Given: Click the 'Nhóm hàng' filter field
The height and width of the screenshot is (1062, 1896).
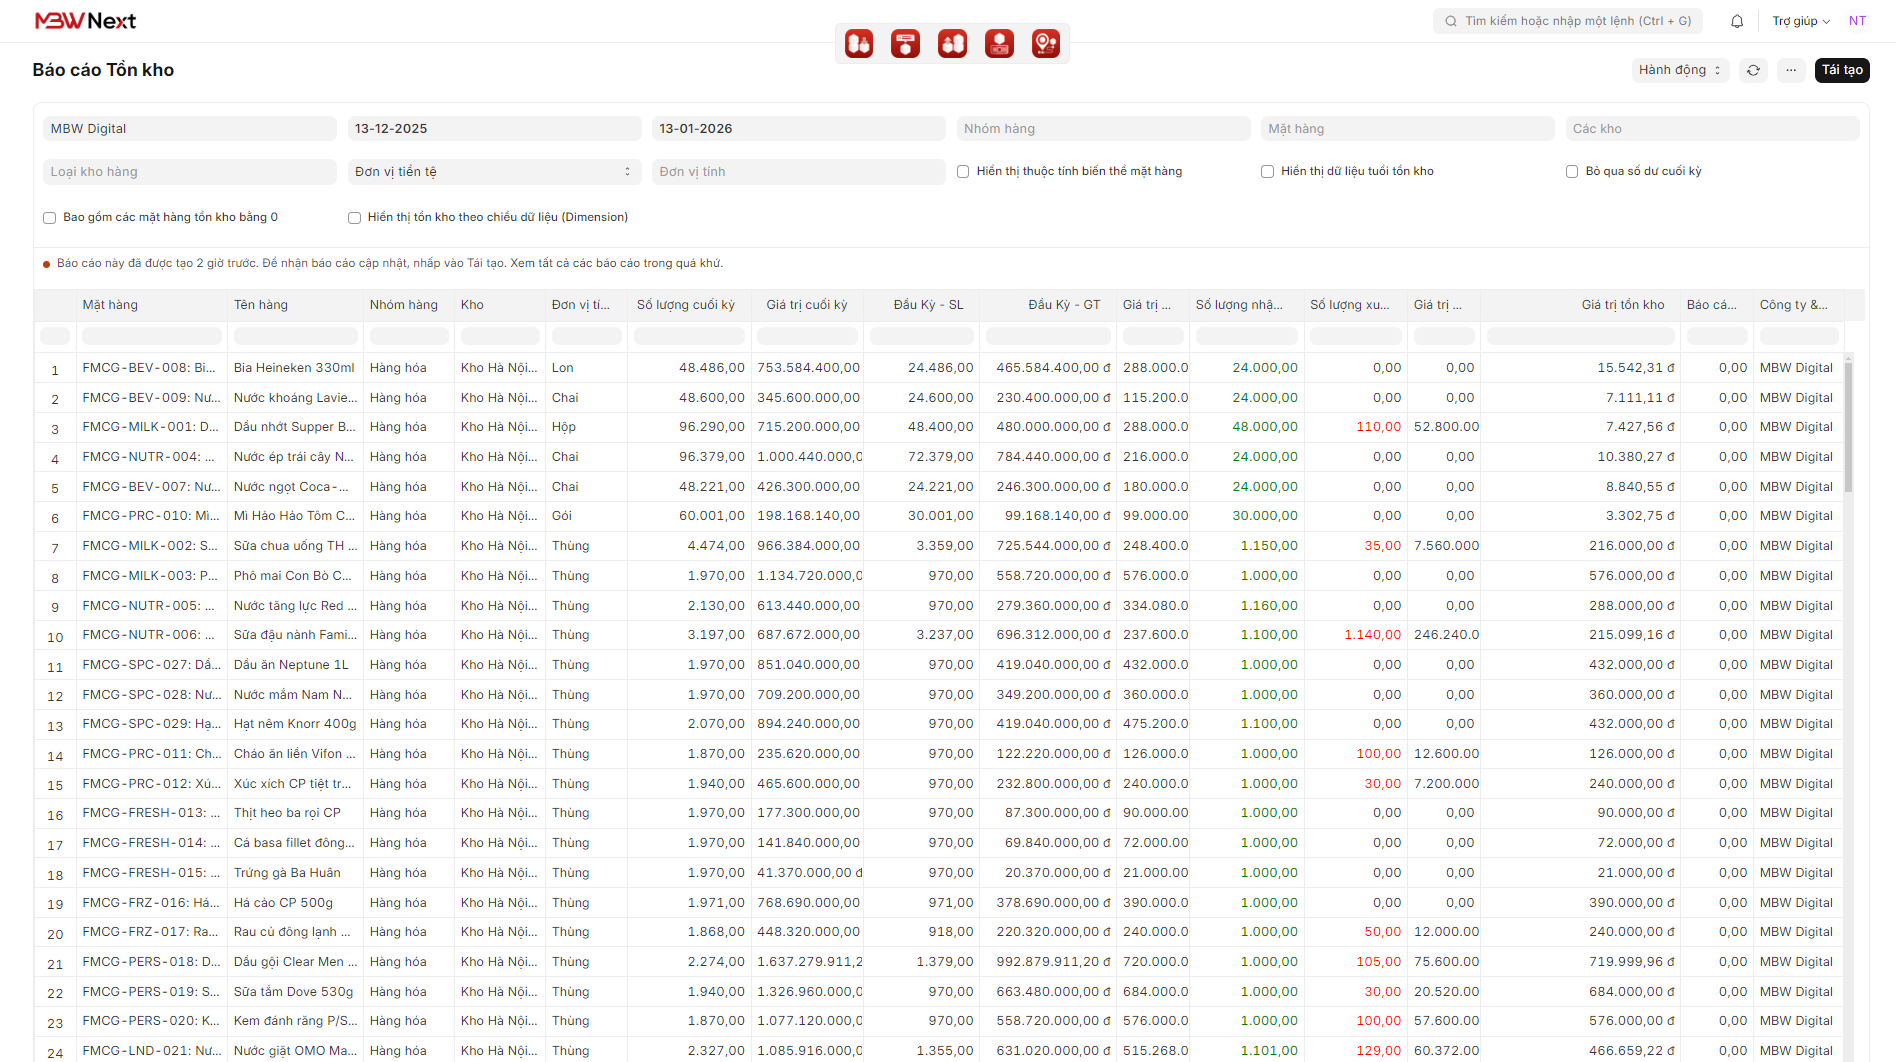Looking at the screenshot, I should 1102,129.
